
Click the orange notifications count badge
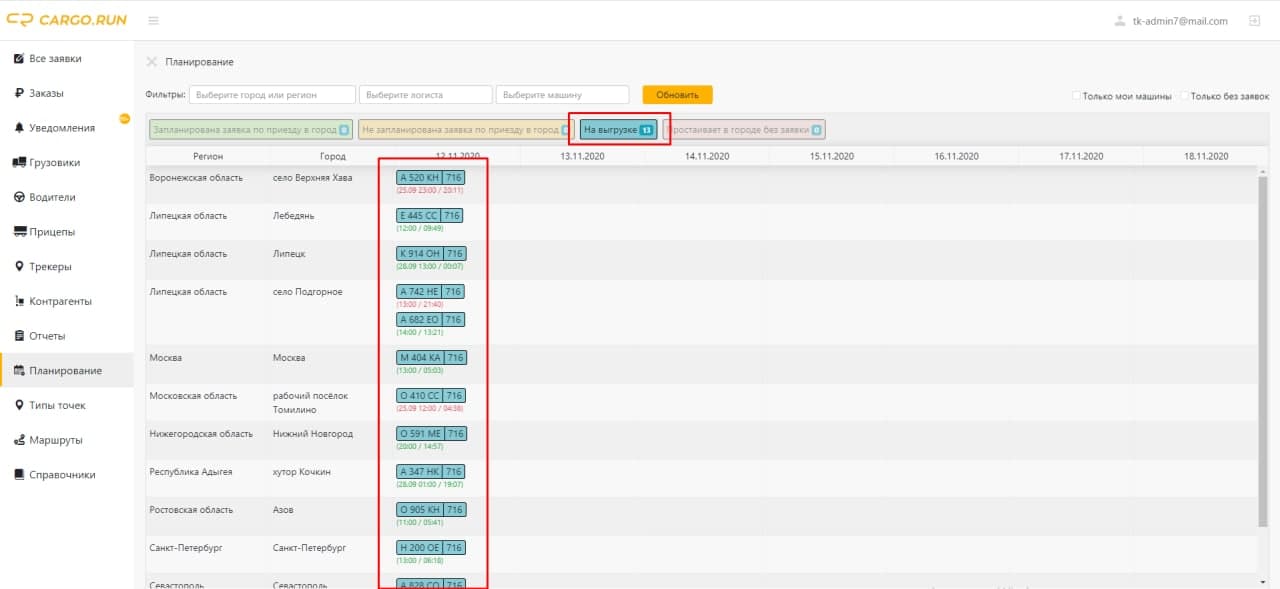coord(125,119)
